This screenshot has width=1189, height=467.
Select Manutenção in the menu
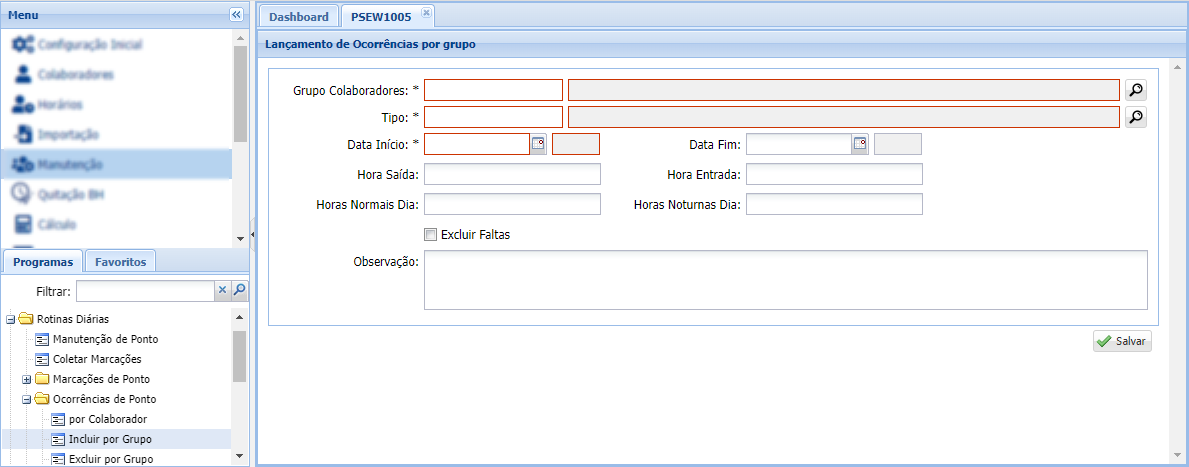coord(70,164)
